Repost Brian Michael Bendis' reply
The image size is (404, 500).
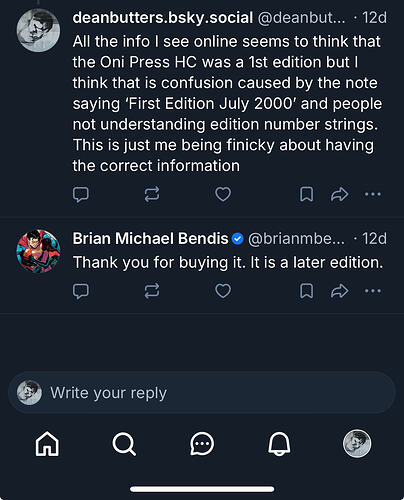(x=152, y=291)
